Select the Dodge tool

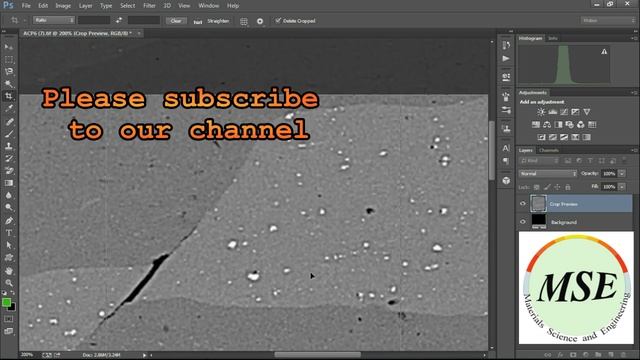9,208
